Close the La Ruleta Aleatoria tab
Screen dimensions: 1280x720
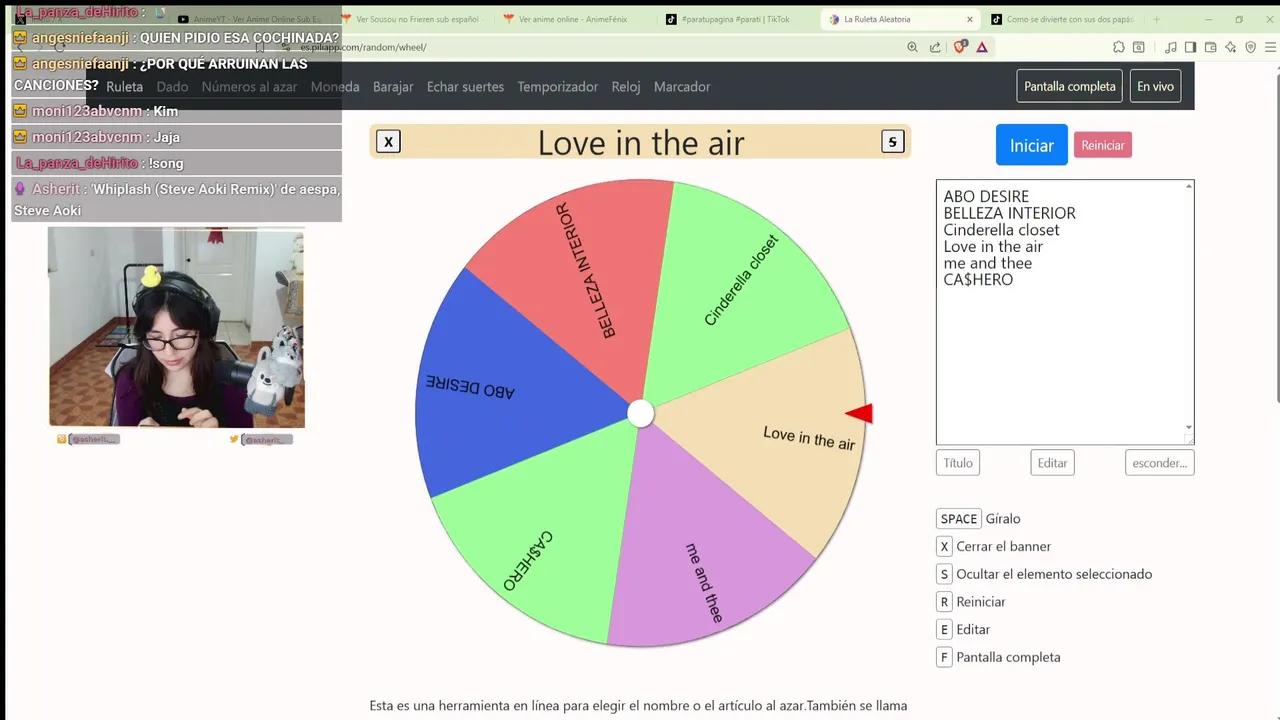tap(969, 19)
